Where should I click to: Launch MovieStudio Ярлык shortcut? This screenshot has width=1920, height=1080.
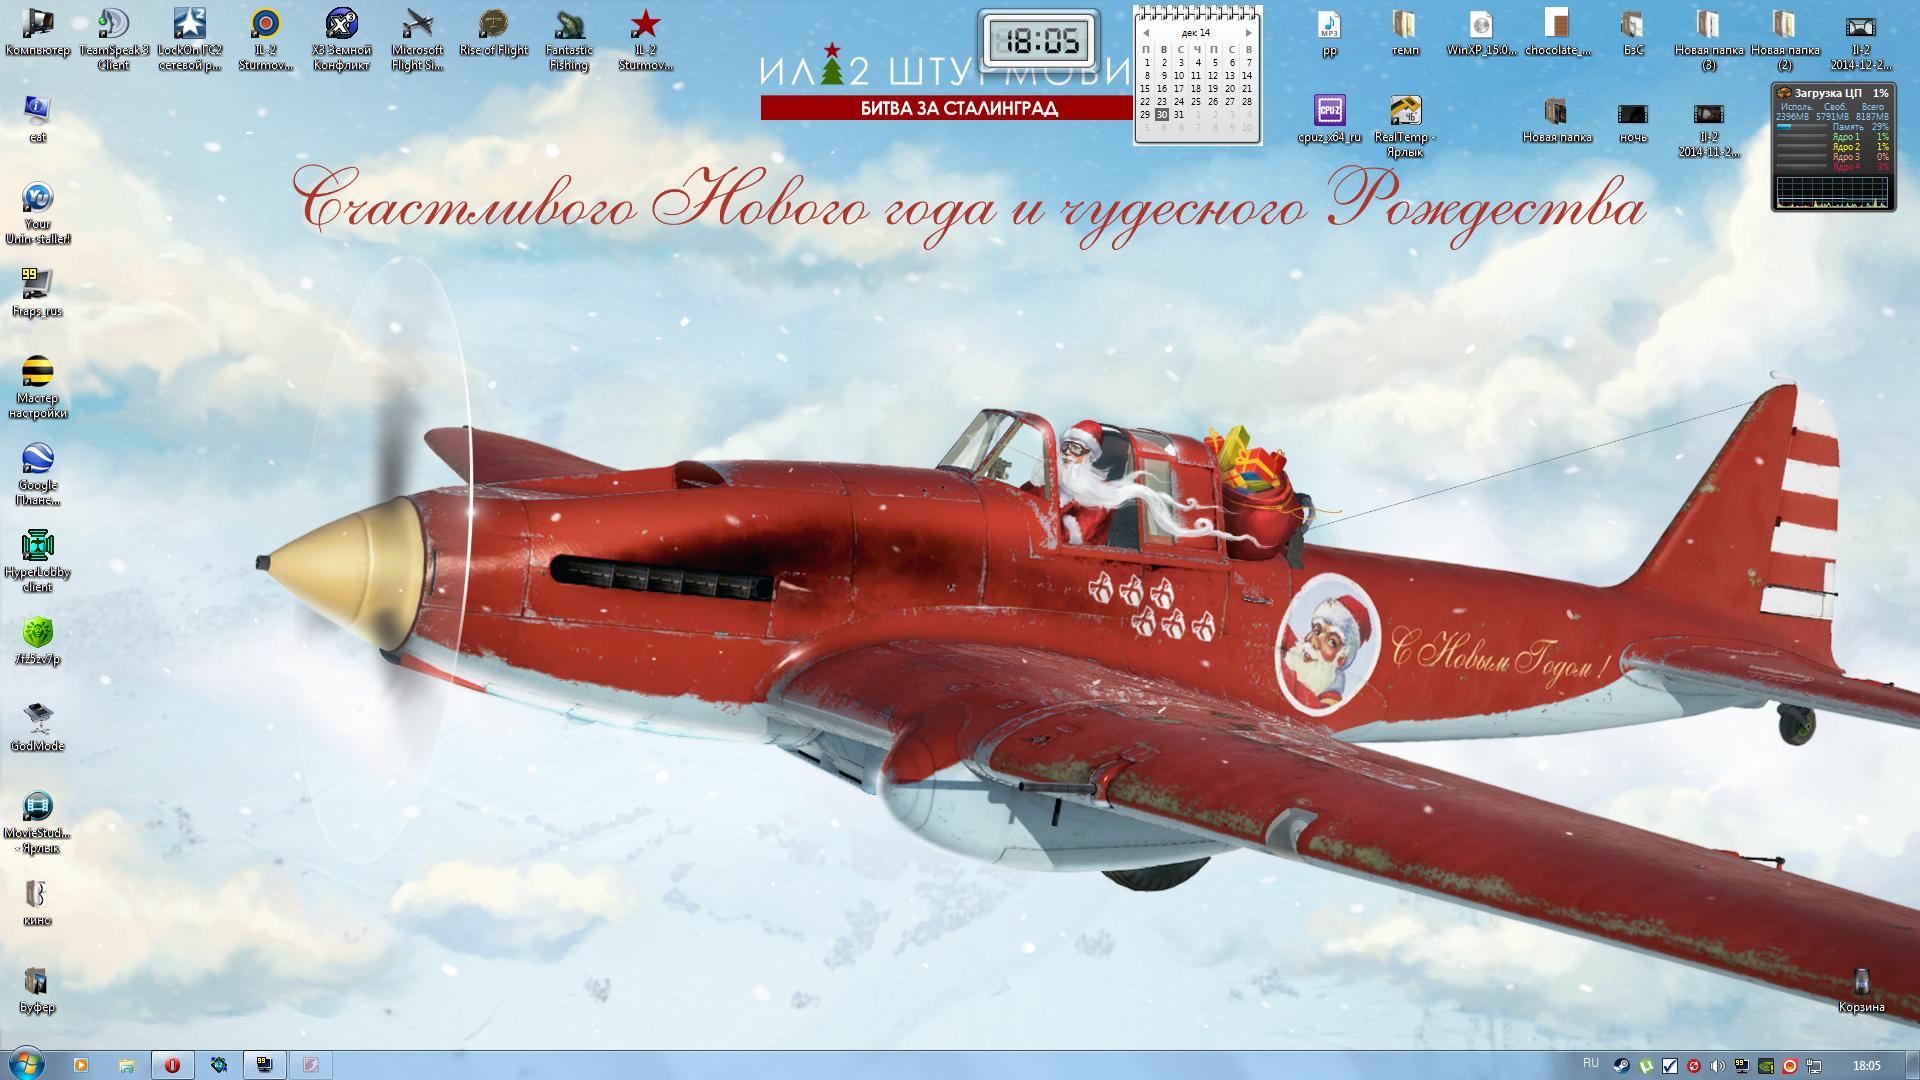point(37,821)
